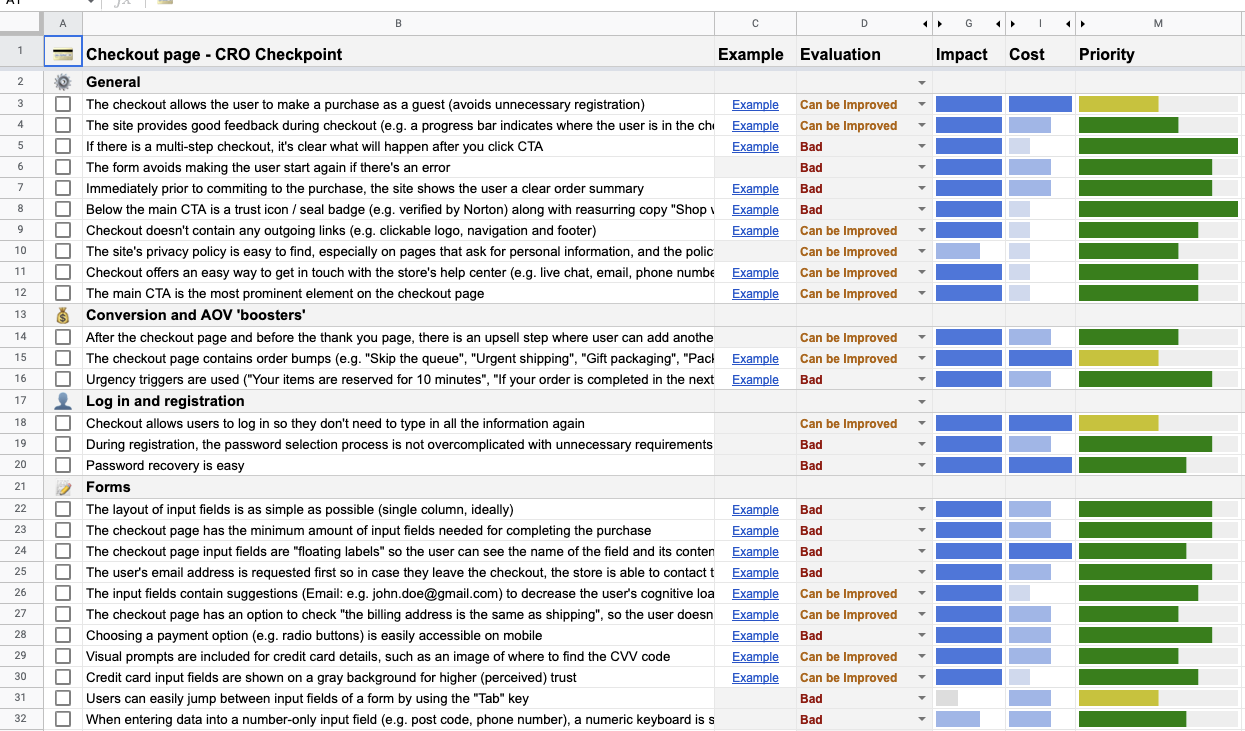The image size is (1245, 731).
Task: Check the upsell step checkbox in row 14
Action: (x=63, y=338)
